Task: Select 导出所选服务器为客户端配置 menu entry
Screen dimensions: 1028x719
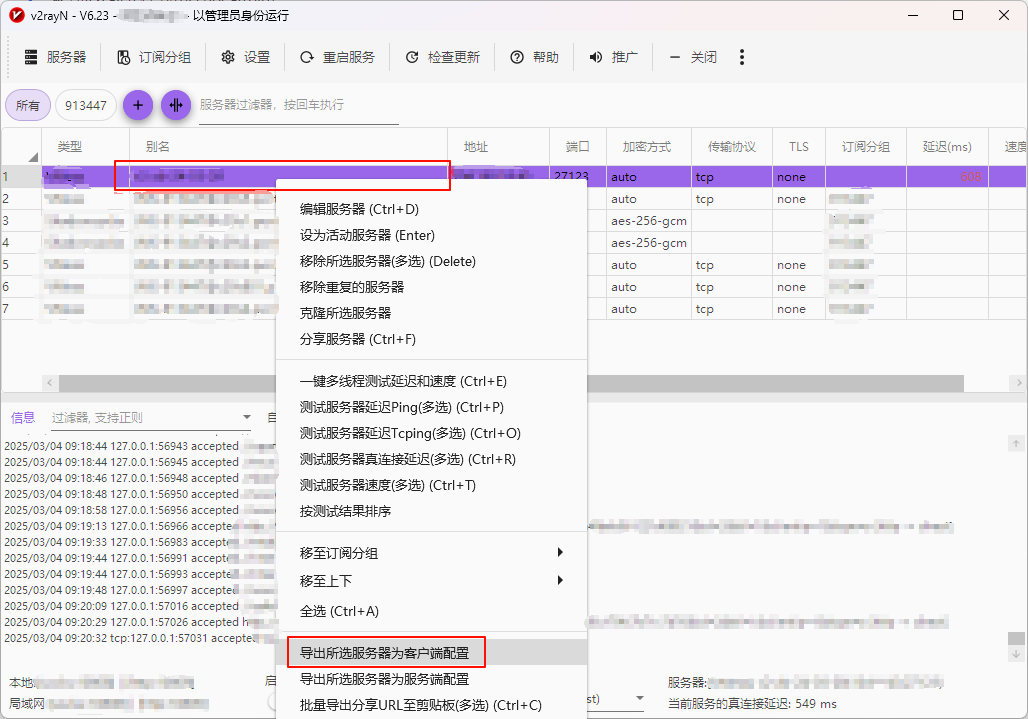Action: [x=384, y=653]
